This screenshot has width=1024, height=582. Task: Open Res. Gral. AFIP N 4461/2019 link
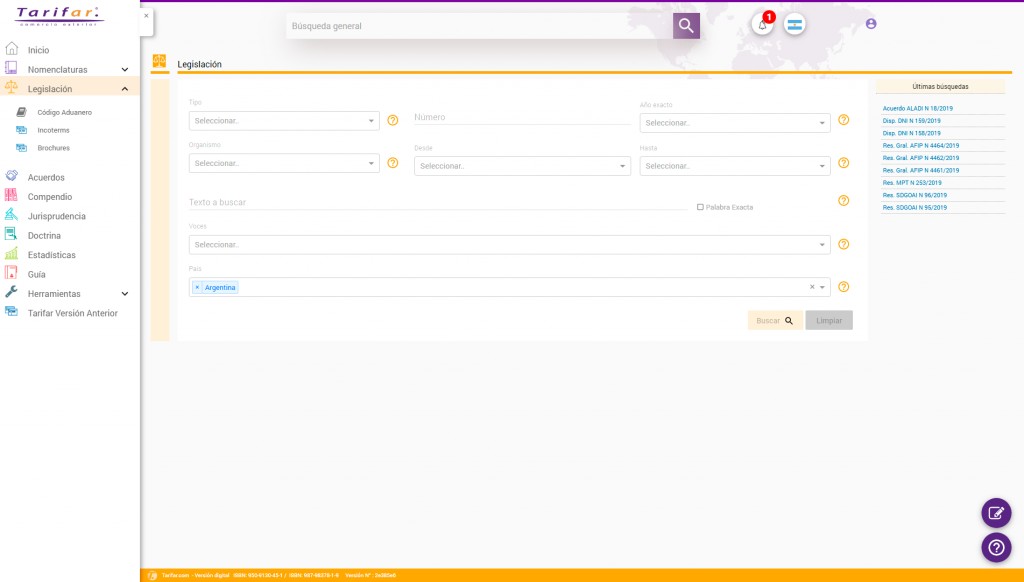click(x=921, y=170)
